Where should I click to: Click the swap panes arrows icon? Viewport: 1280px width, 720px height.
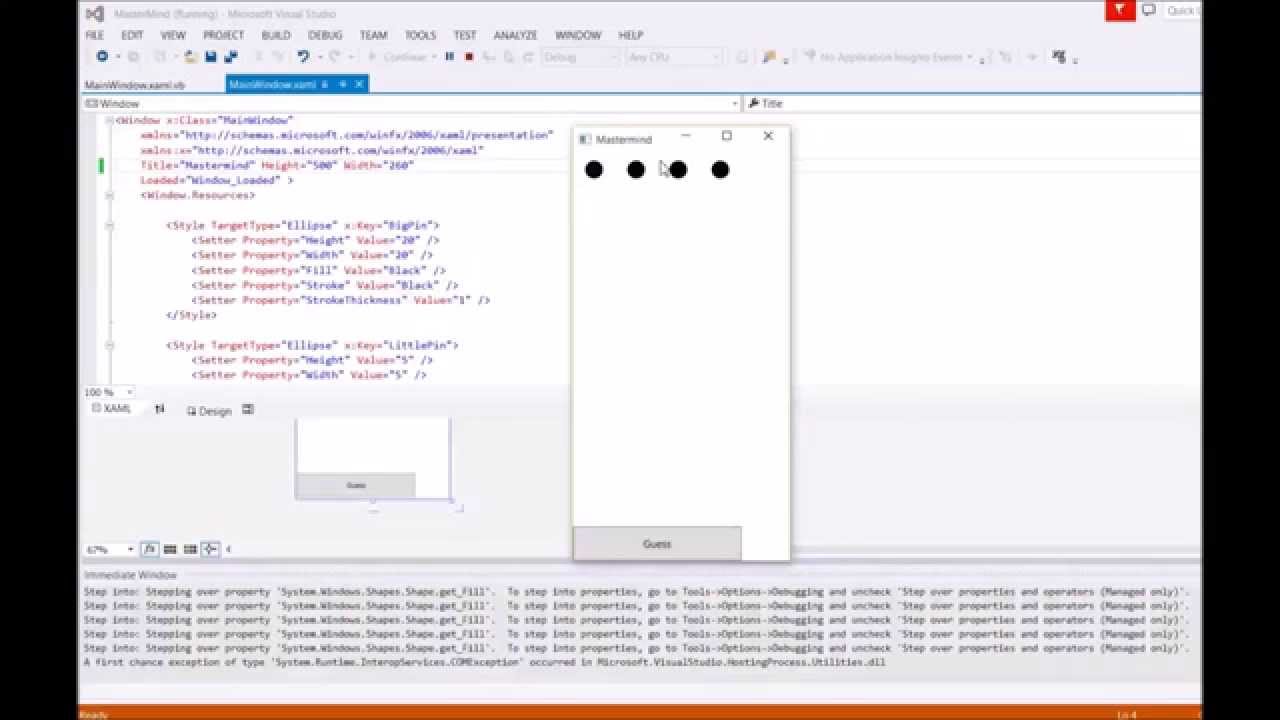pos(159,409)
